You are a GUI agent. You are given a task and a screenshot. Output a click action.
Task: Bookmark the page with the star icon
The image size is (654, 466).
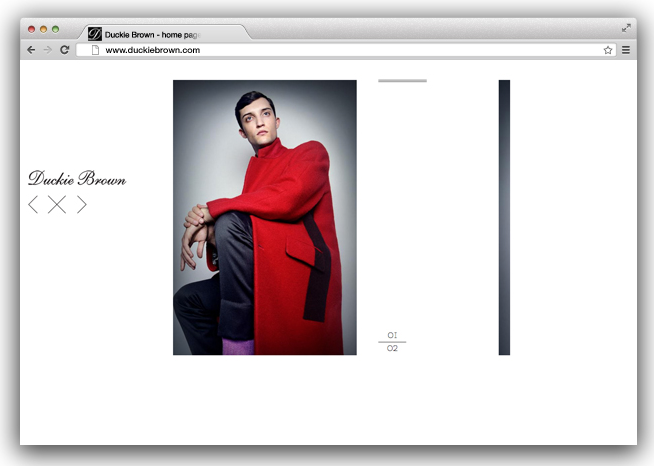(x=608, y=50)
